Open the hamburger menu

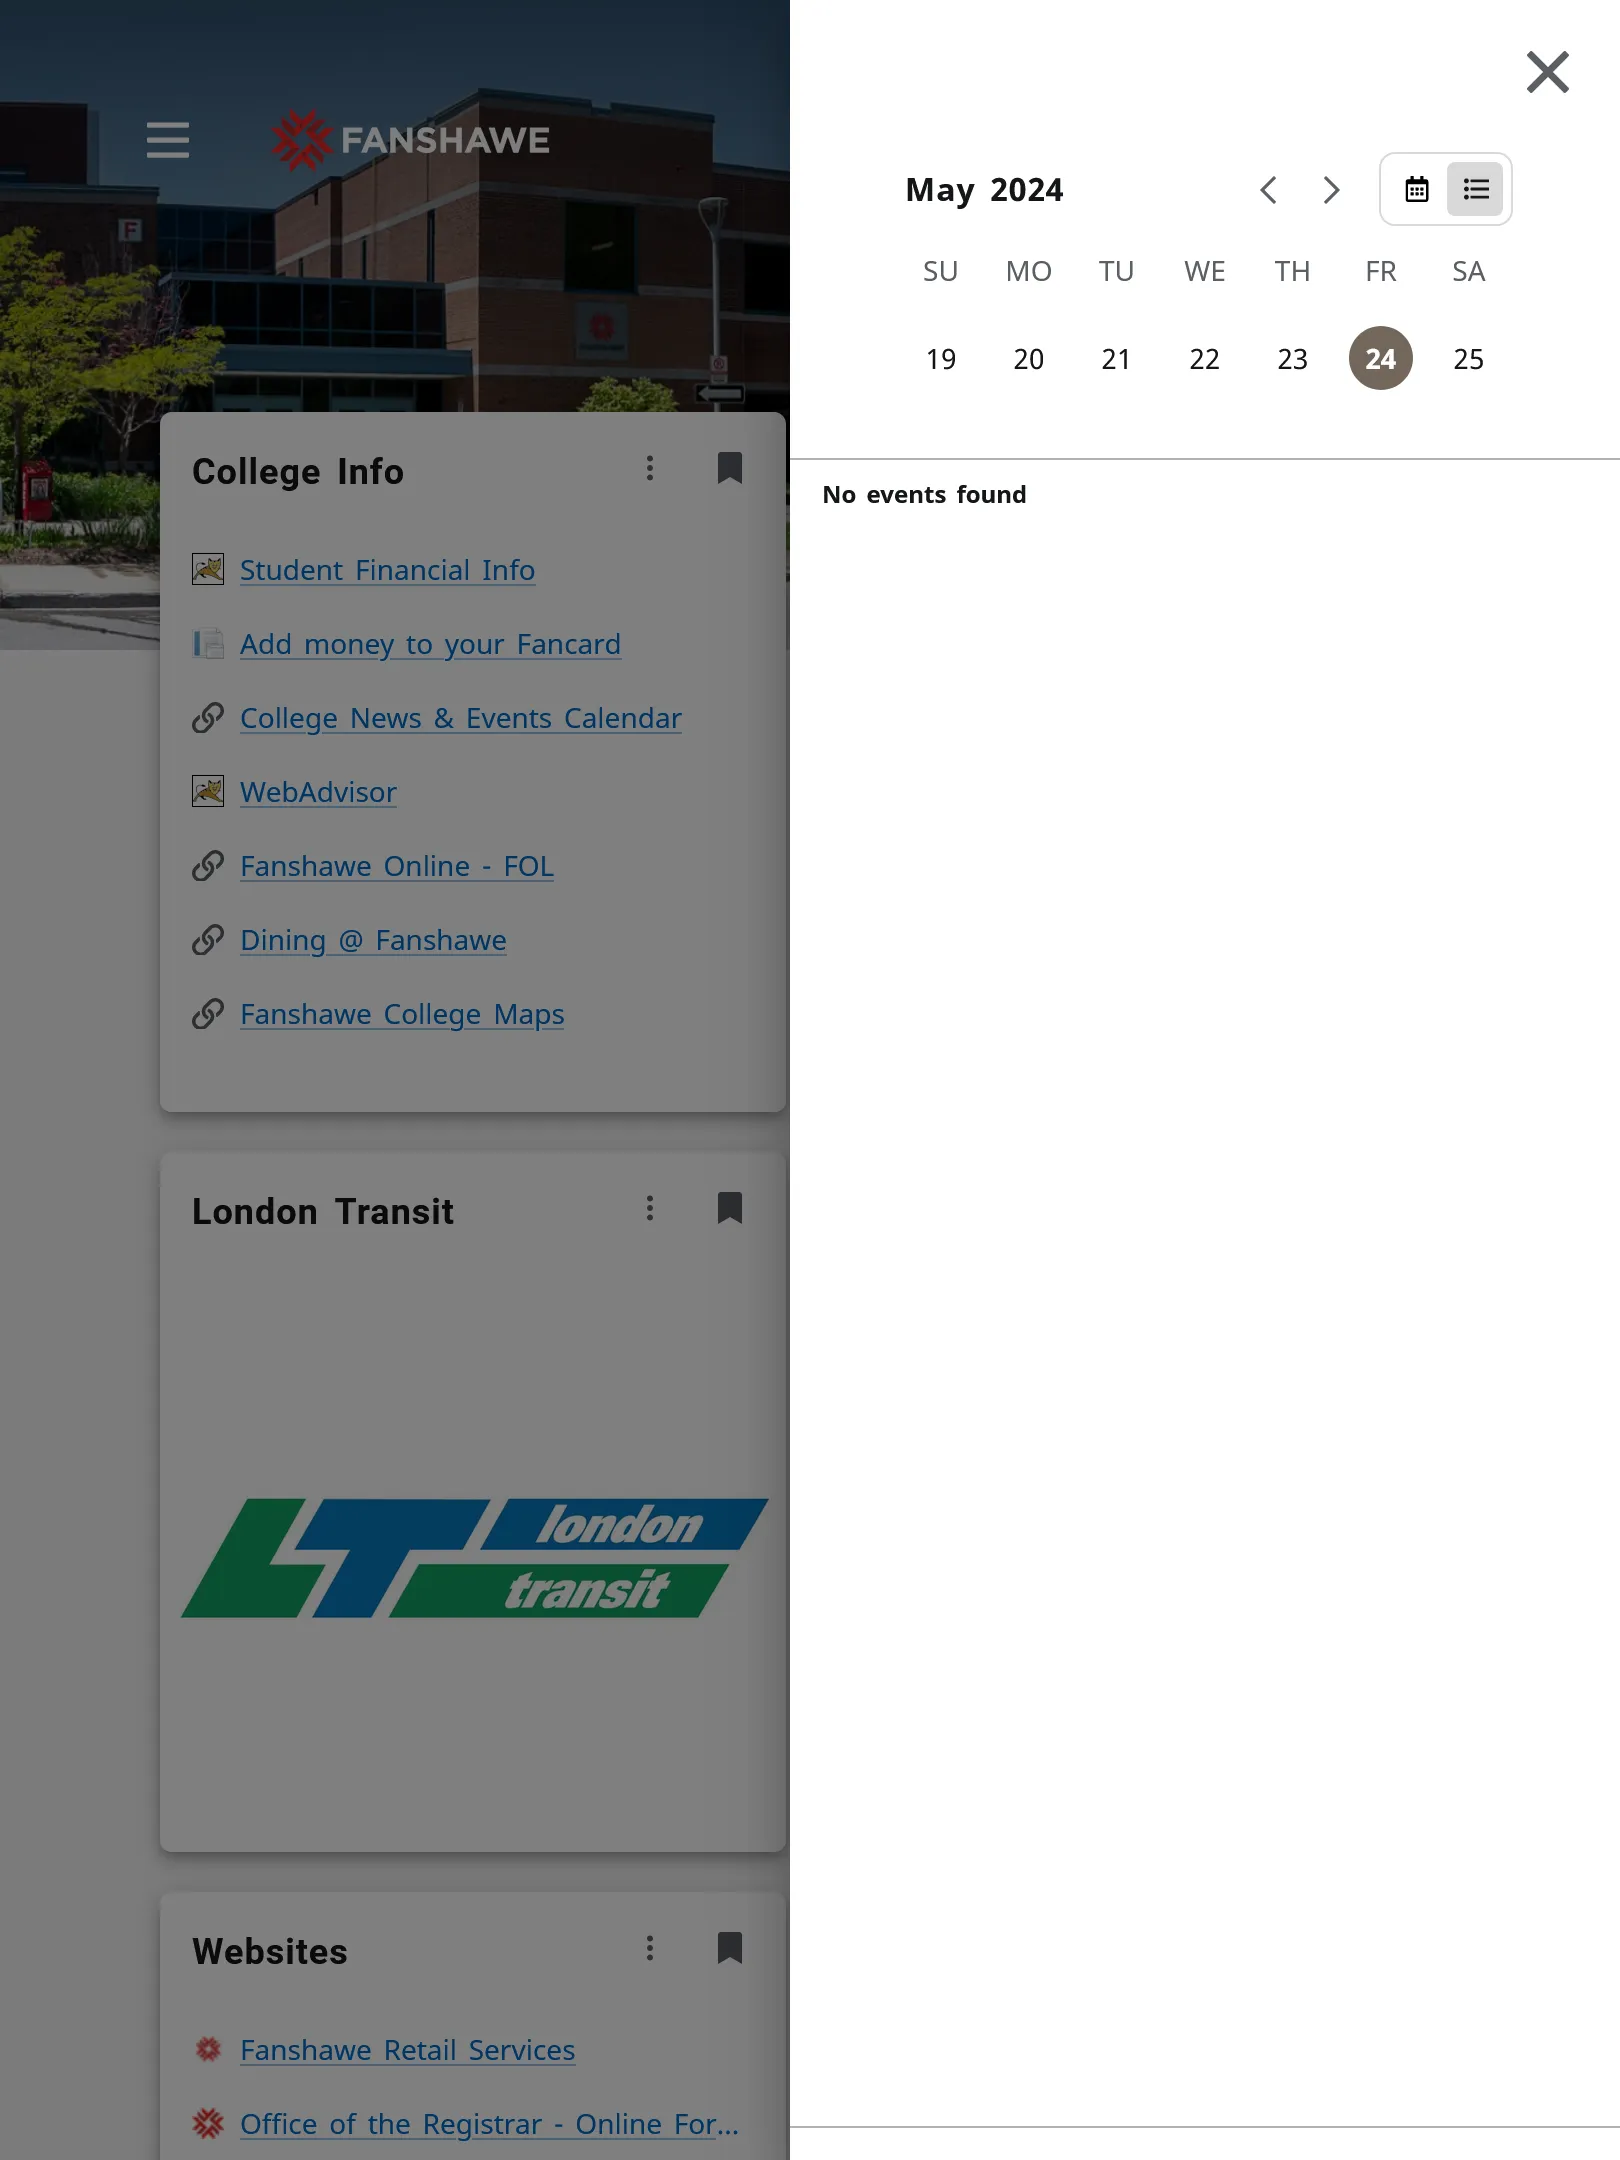tap(168, 140)
